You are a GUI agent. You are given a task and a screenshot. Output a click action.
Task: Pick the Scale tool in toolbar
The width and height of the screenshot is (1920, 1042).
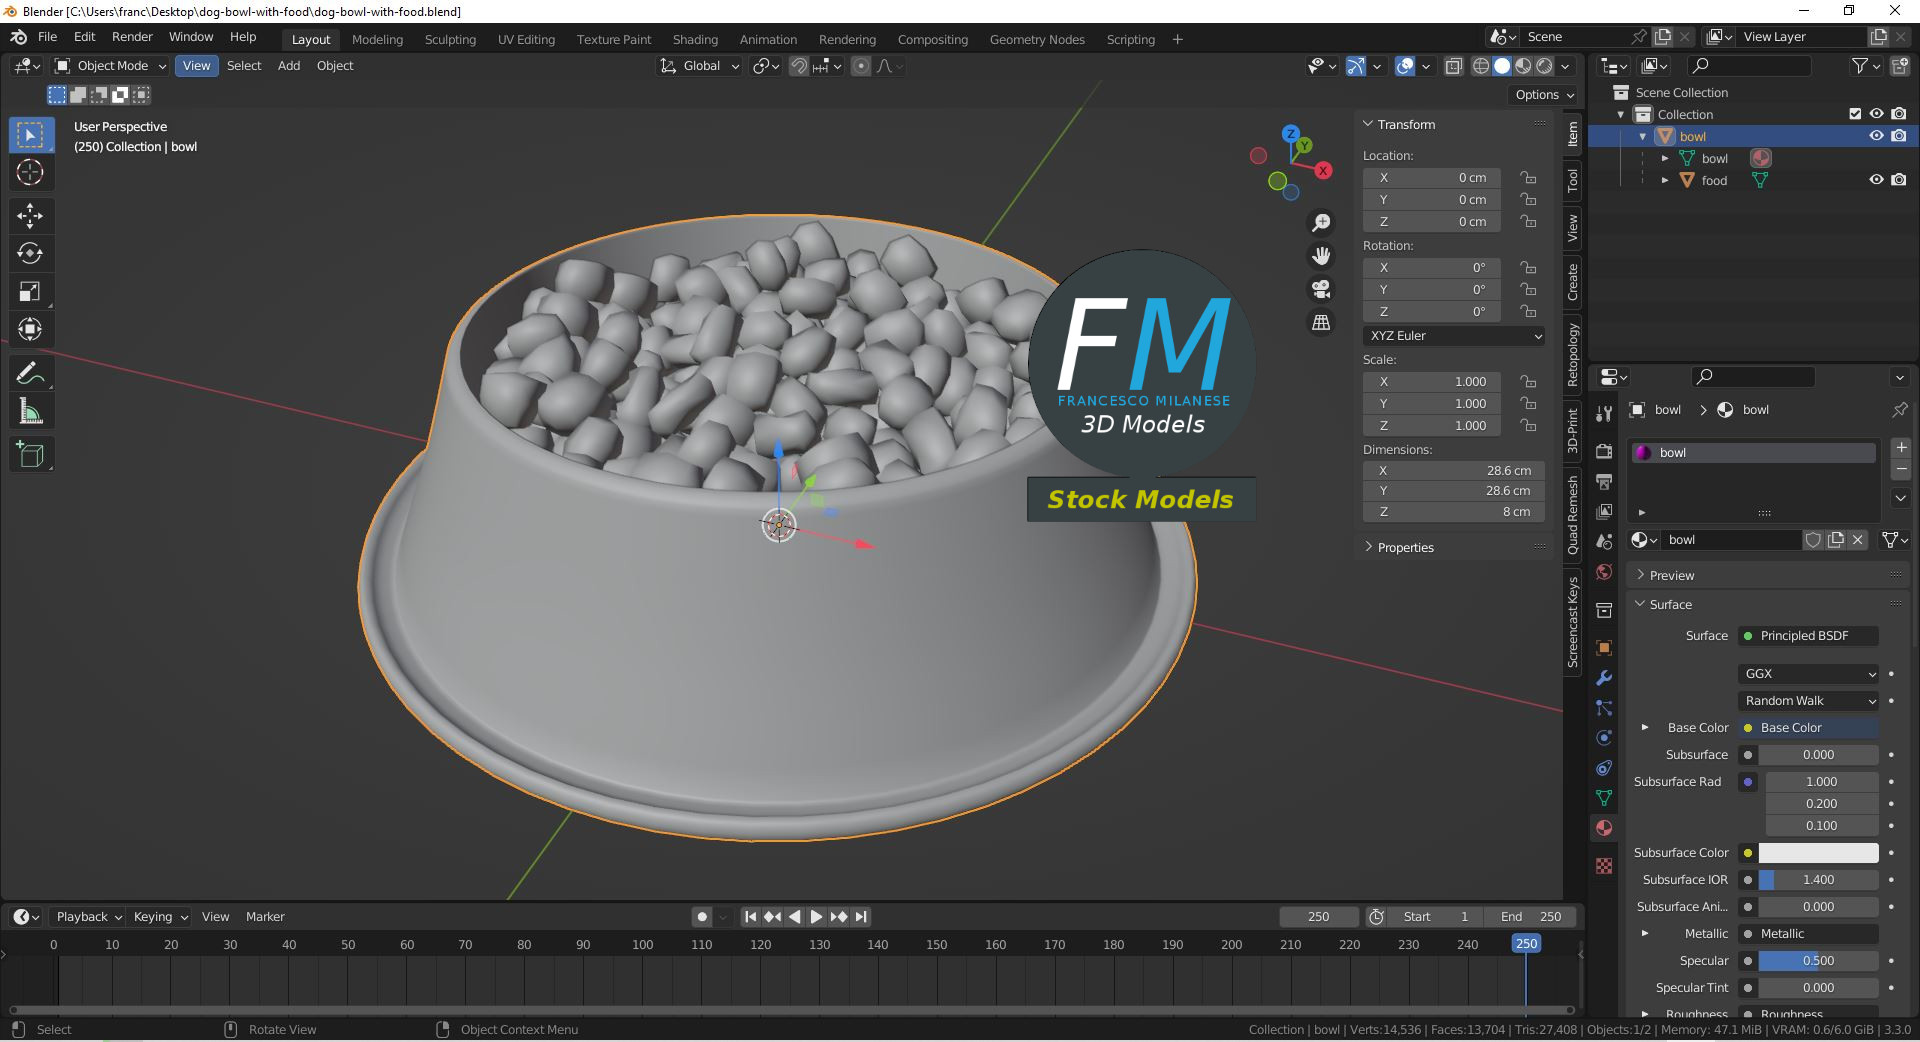[30, 291]
